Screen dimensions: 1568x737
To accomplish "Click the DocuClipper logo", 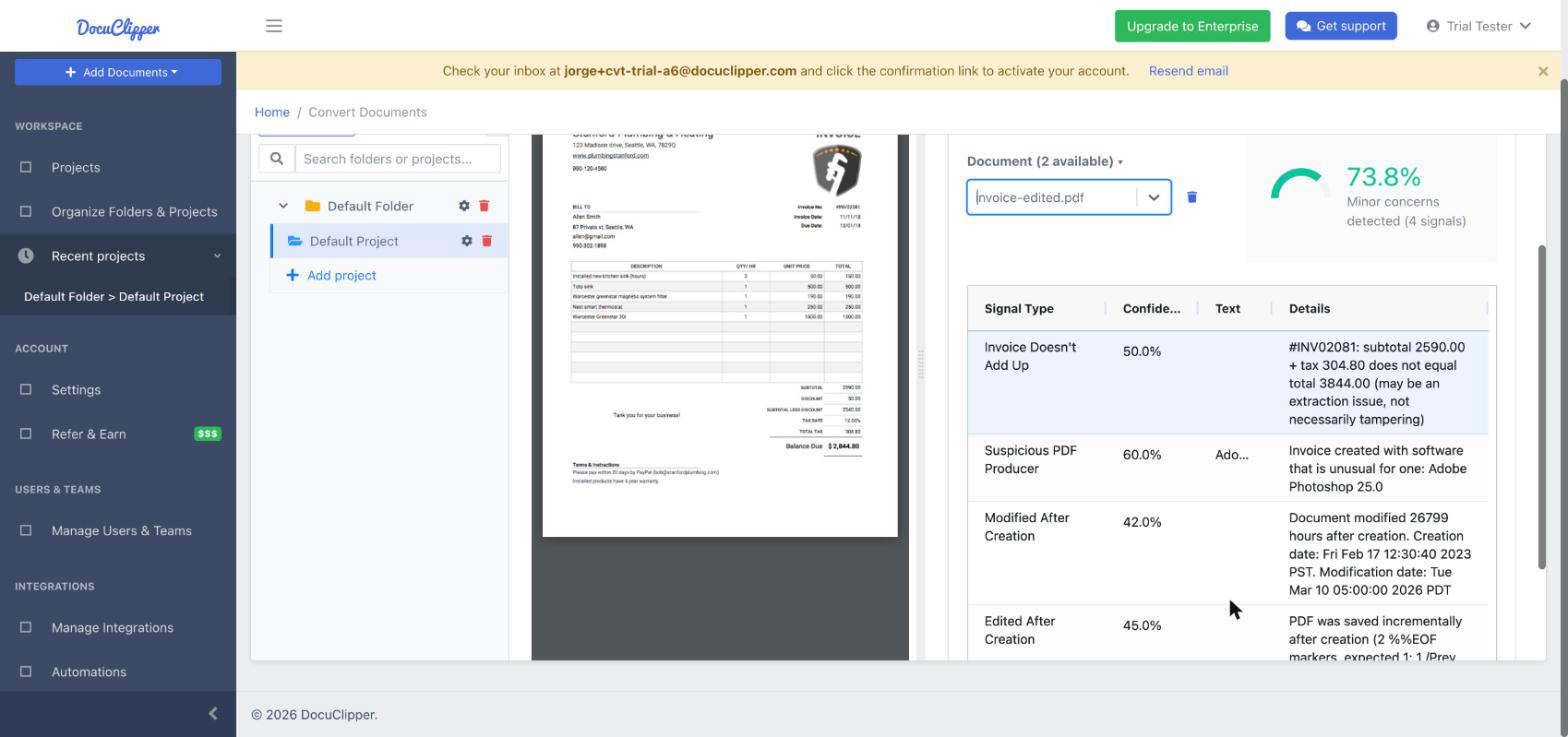I will (118, 27).
